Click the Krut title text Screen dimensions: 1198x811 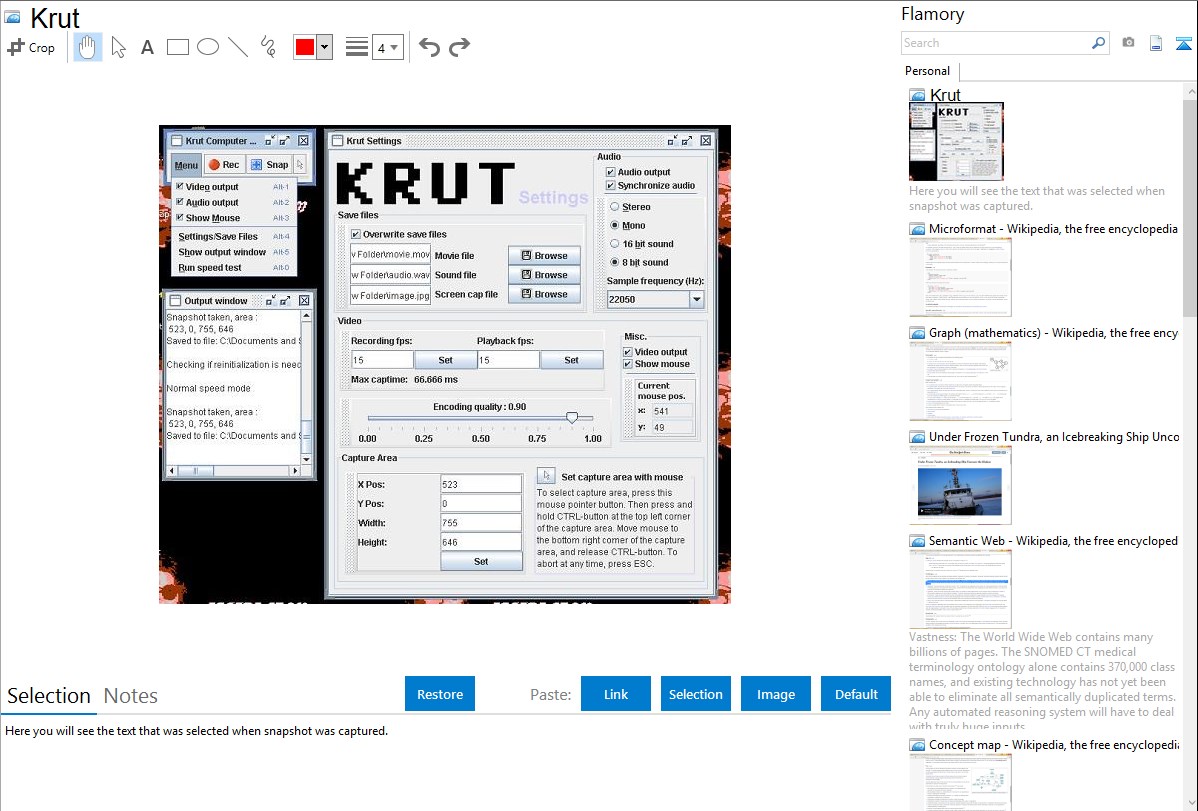[x=54, y=18]
